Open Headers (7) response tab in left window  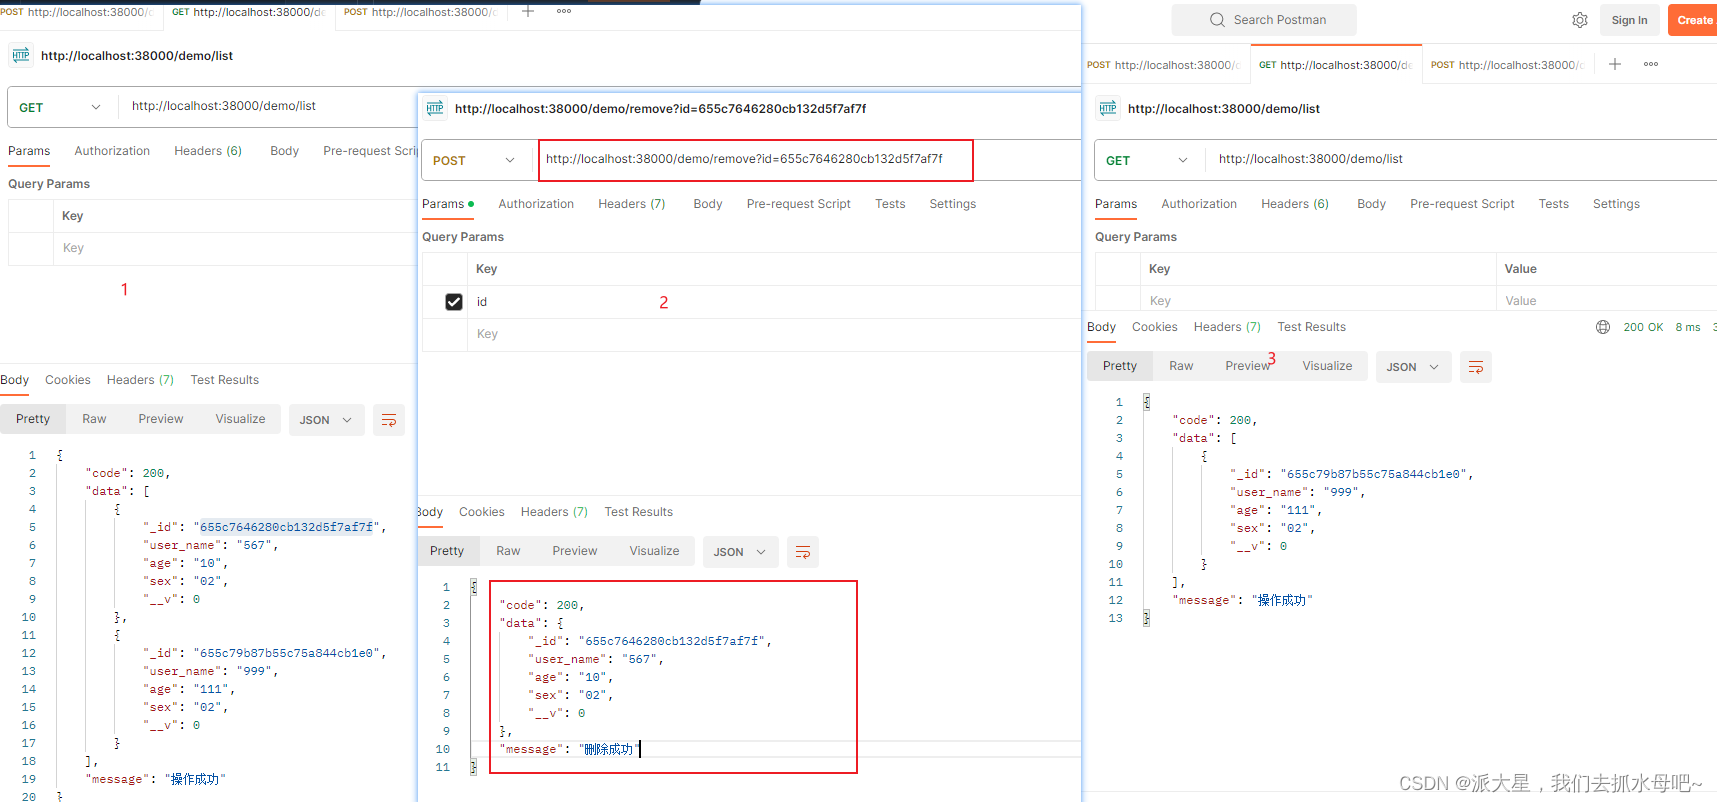[140, 380]
